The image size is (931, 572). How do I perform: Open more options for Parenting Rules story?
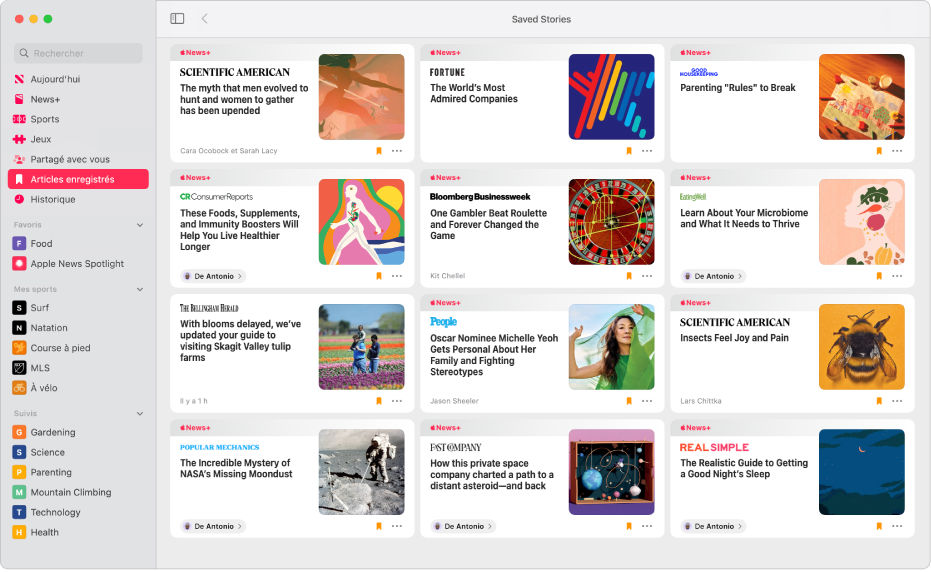click(897, 151)
